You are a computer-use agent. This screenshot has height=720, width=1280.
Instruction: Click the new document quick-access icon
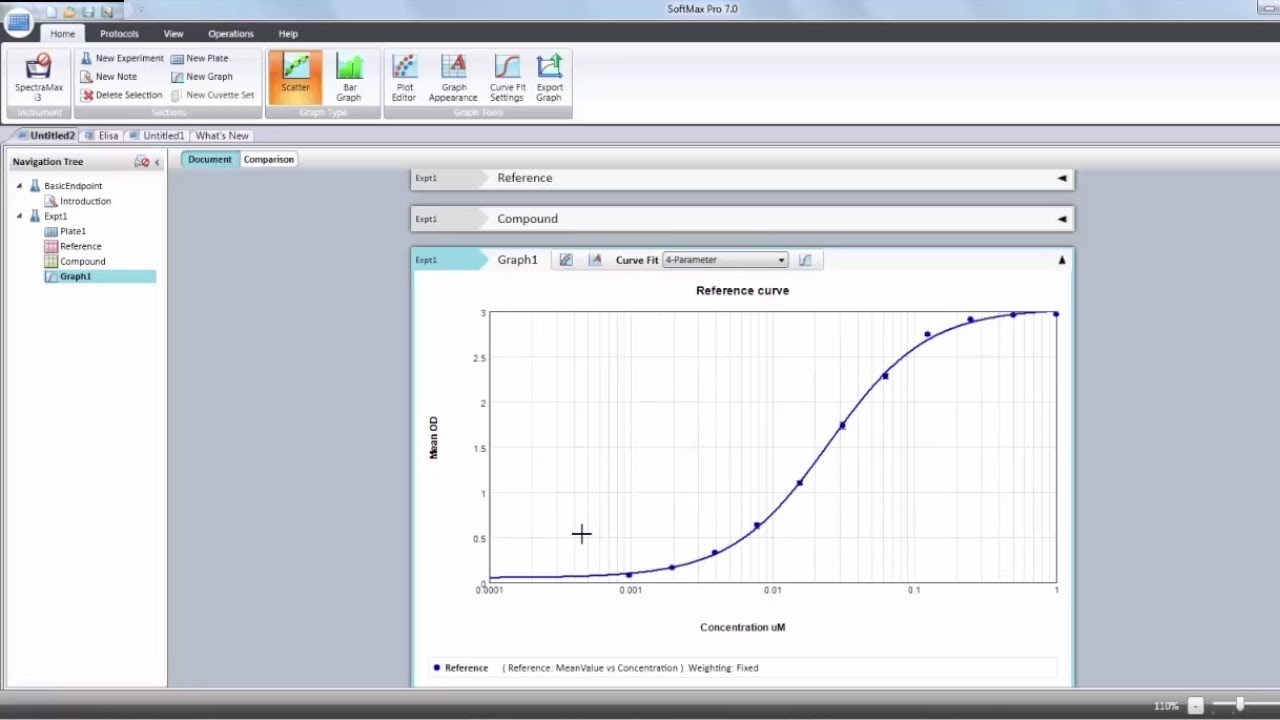click(x=51, y=11)
